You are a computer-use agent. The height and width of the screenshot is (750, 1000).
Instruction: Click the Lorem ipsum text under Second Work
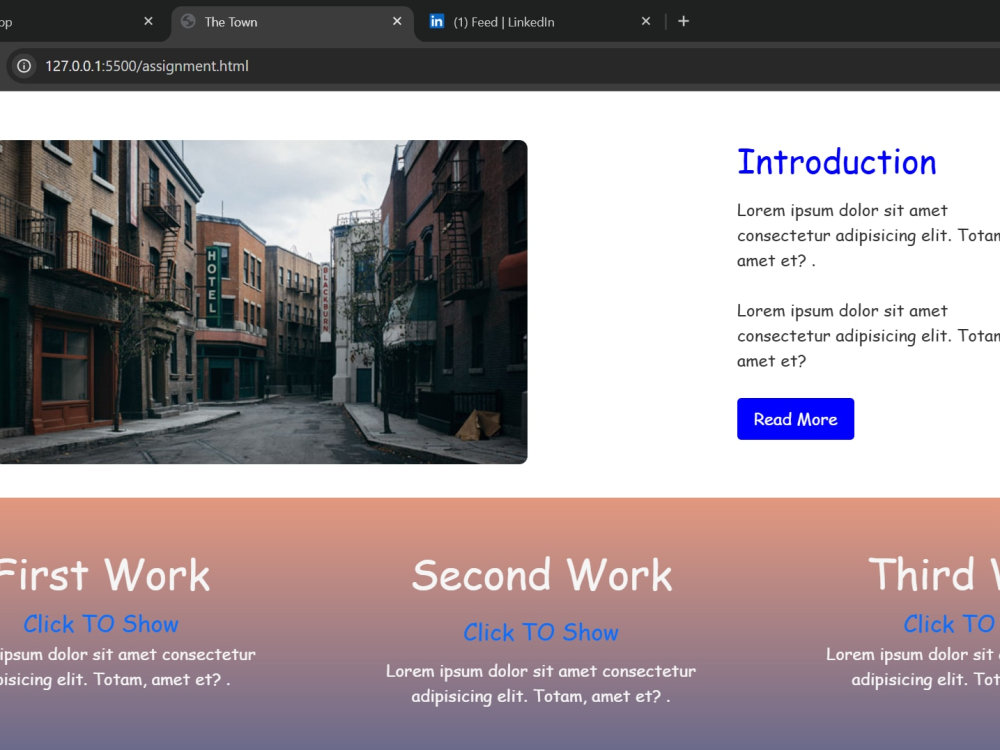pos(541,683)
